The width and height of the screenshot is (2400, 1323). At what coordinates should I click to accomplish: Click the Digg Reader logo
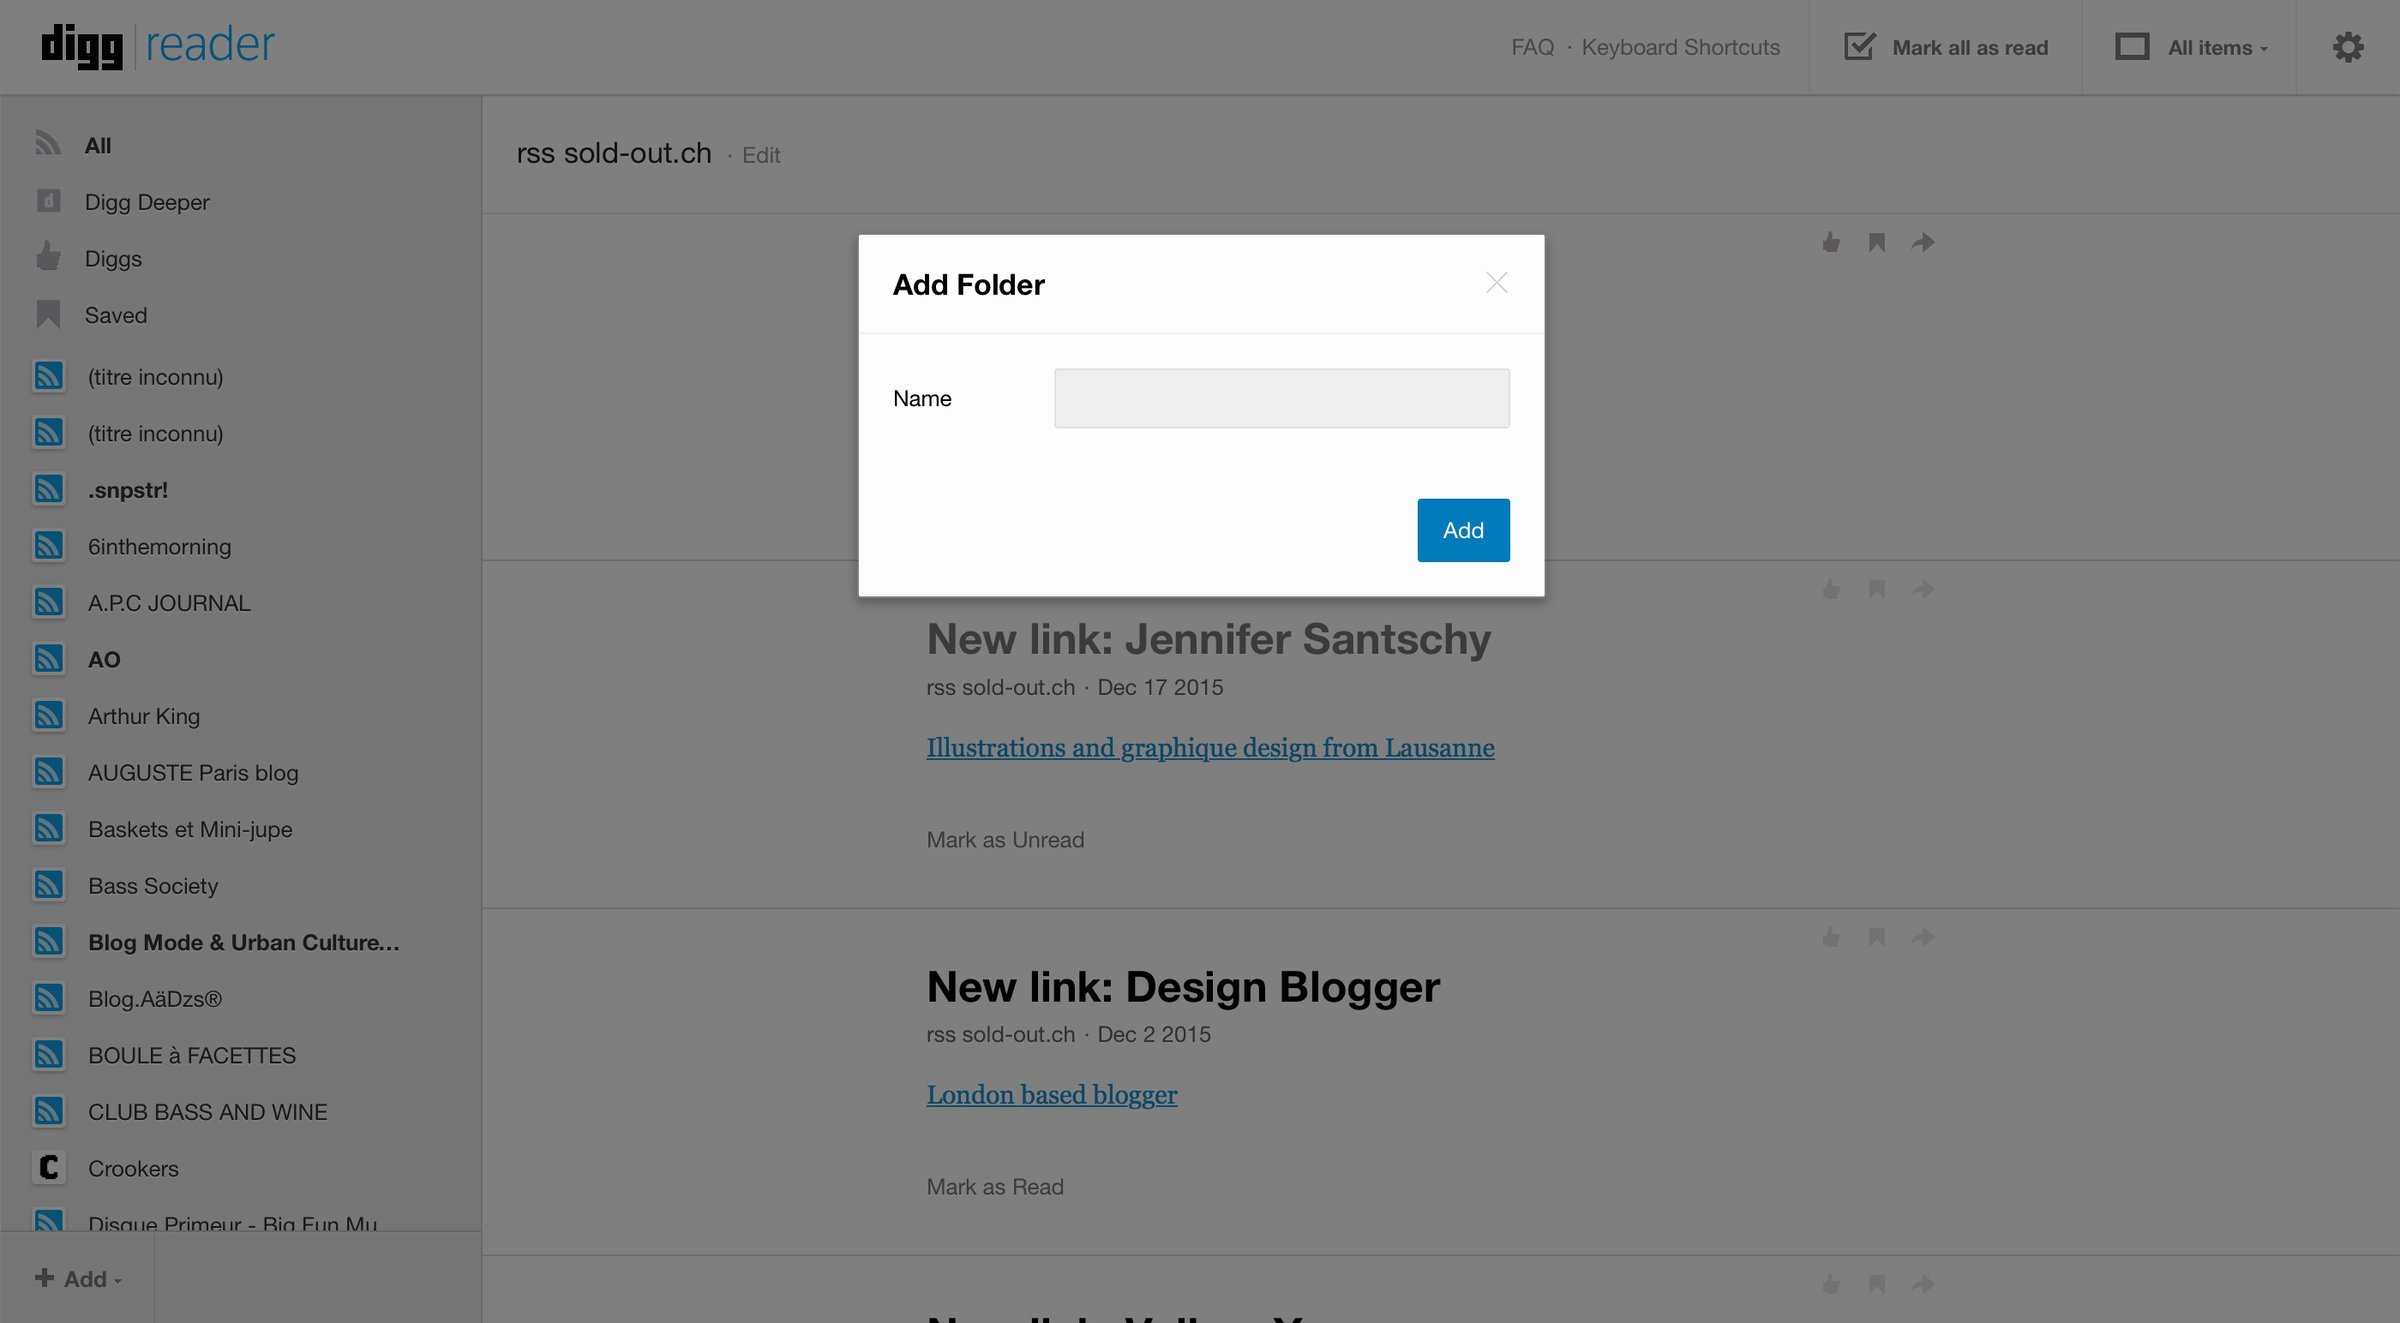pos(157,45)
